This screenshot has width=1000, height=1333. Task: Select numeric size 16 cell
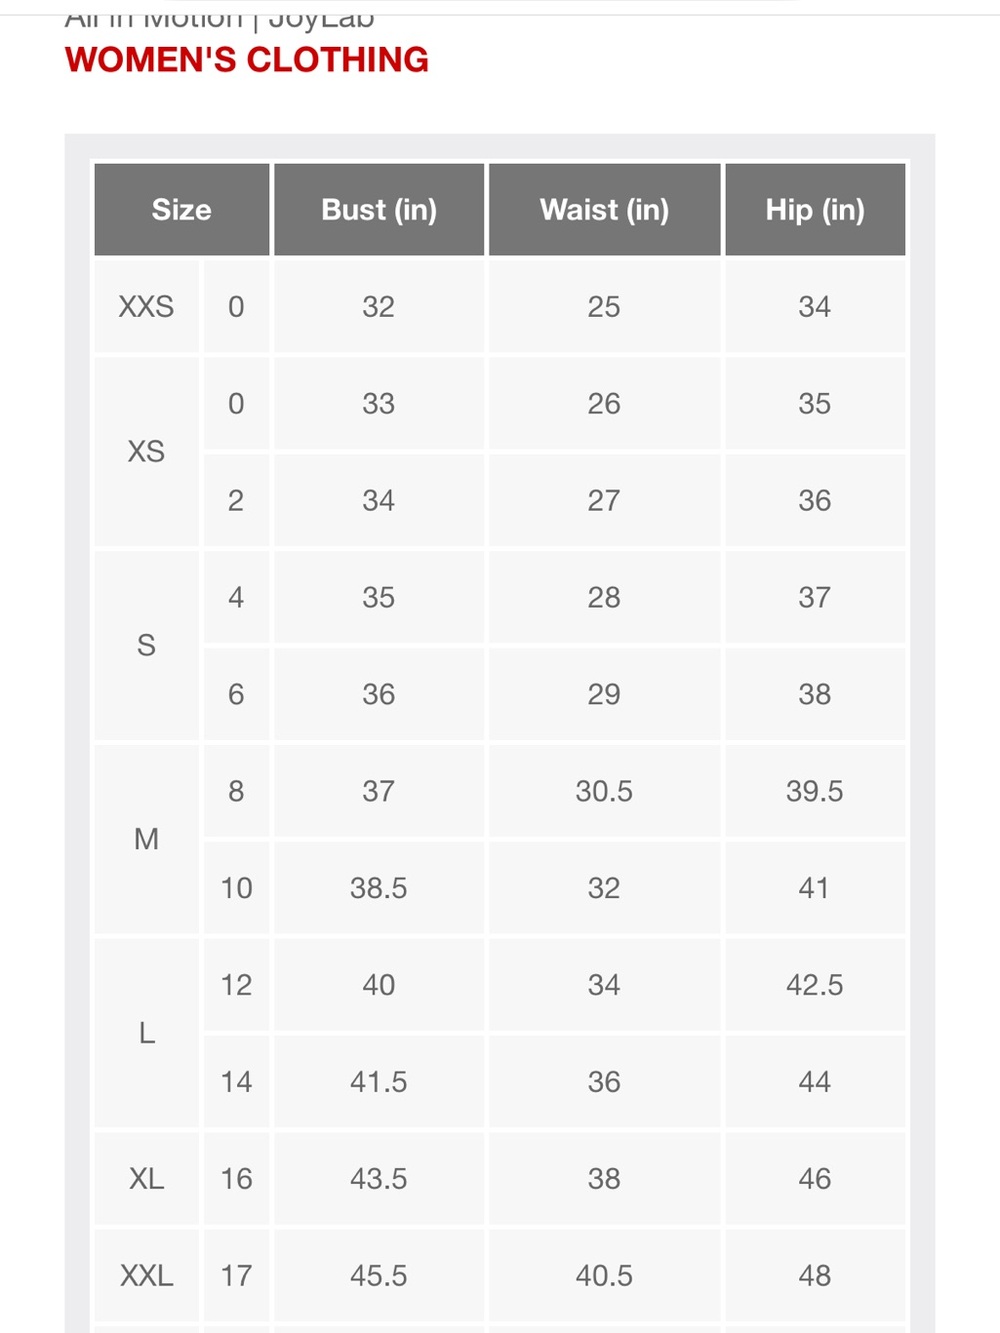pyautogui.click(x=236, y=1179)
